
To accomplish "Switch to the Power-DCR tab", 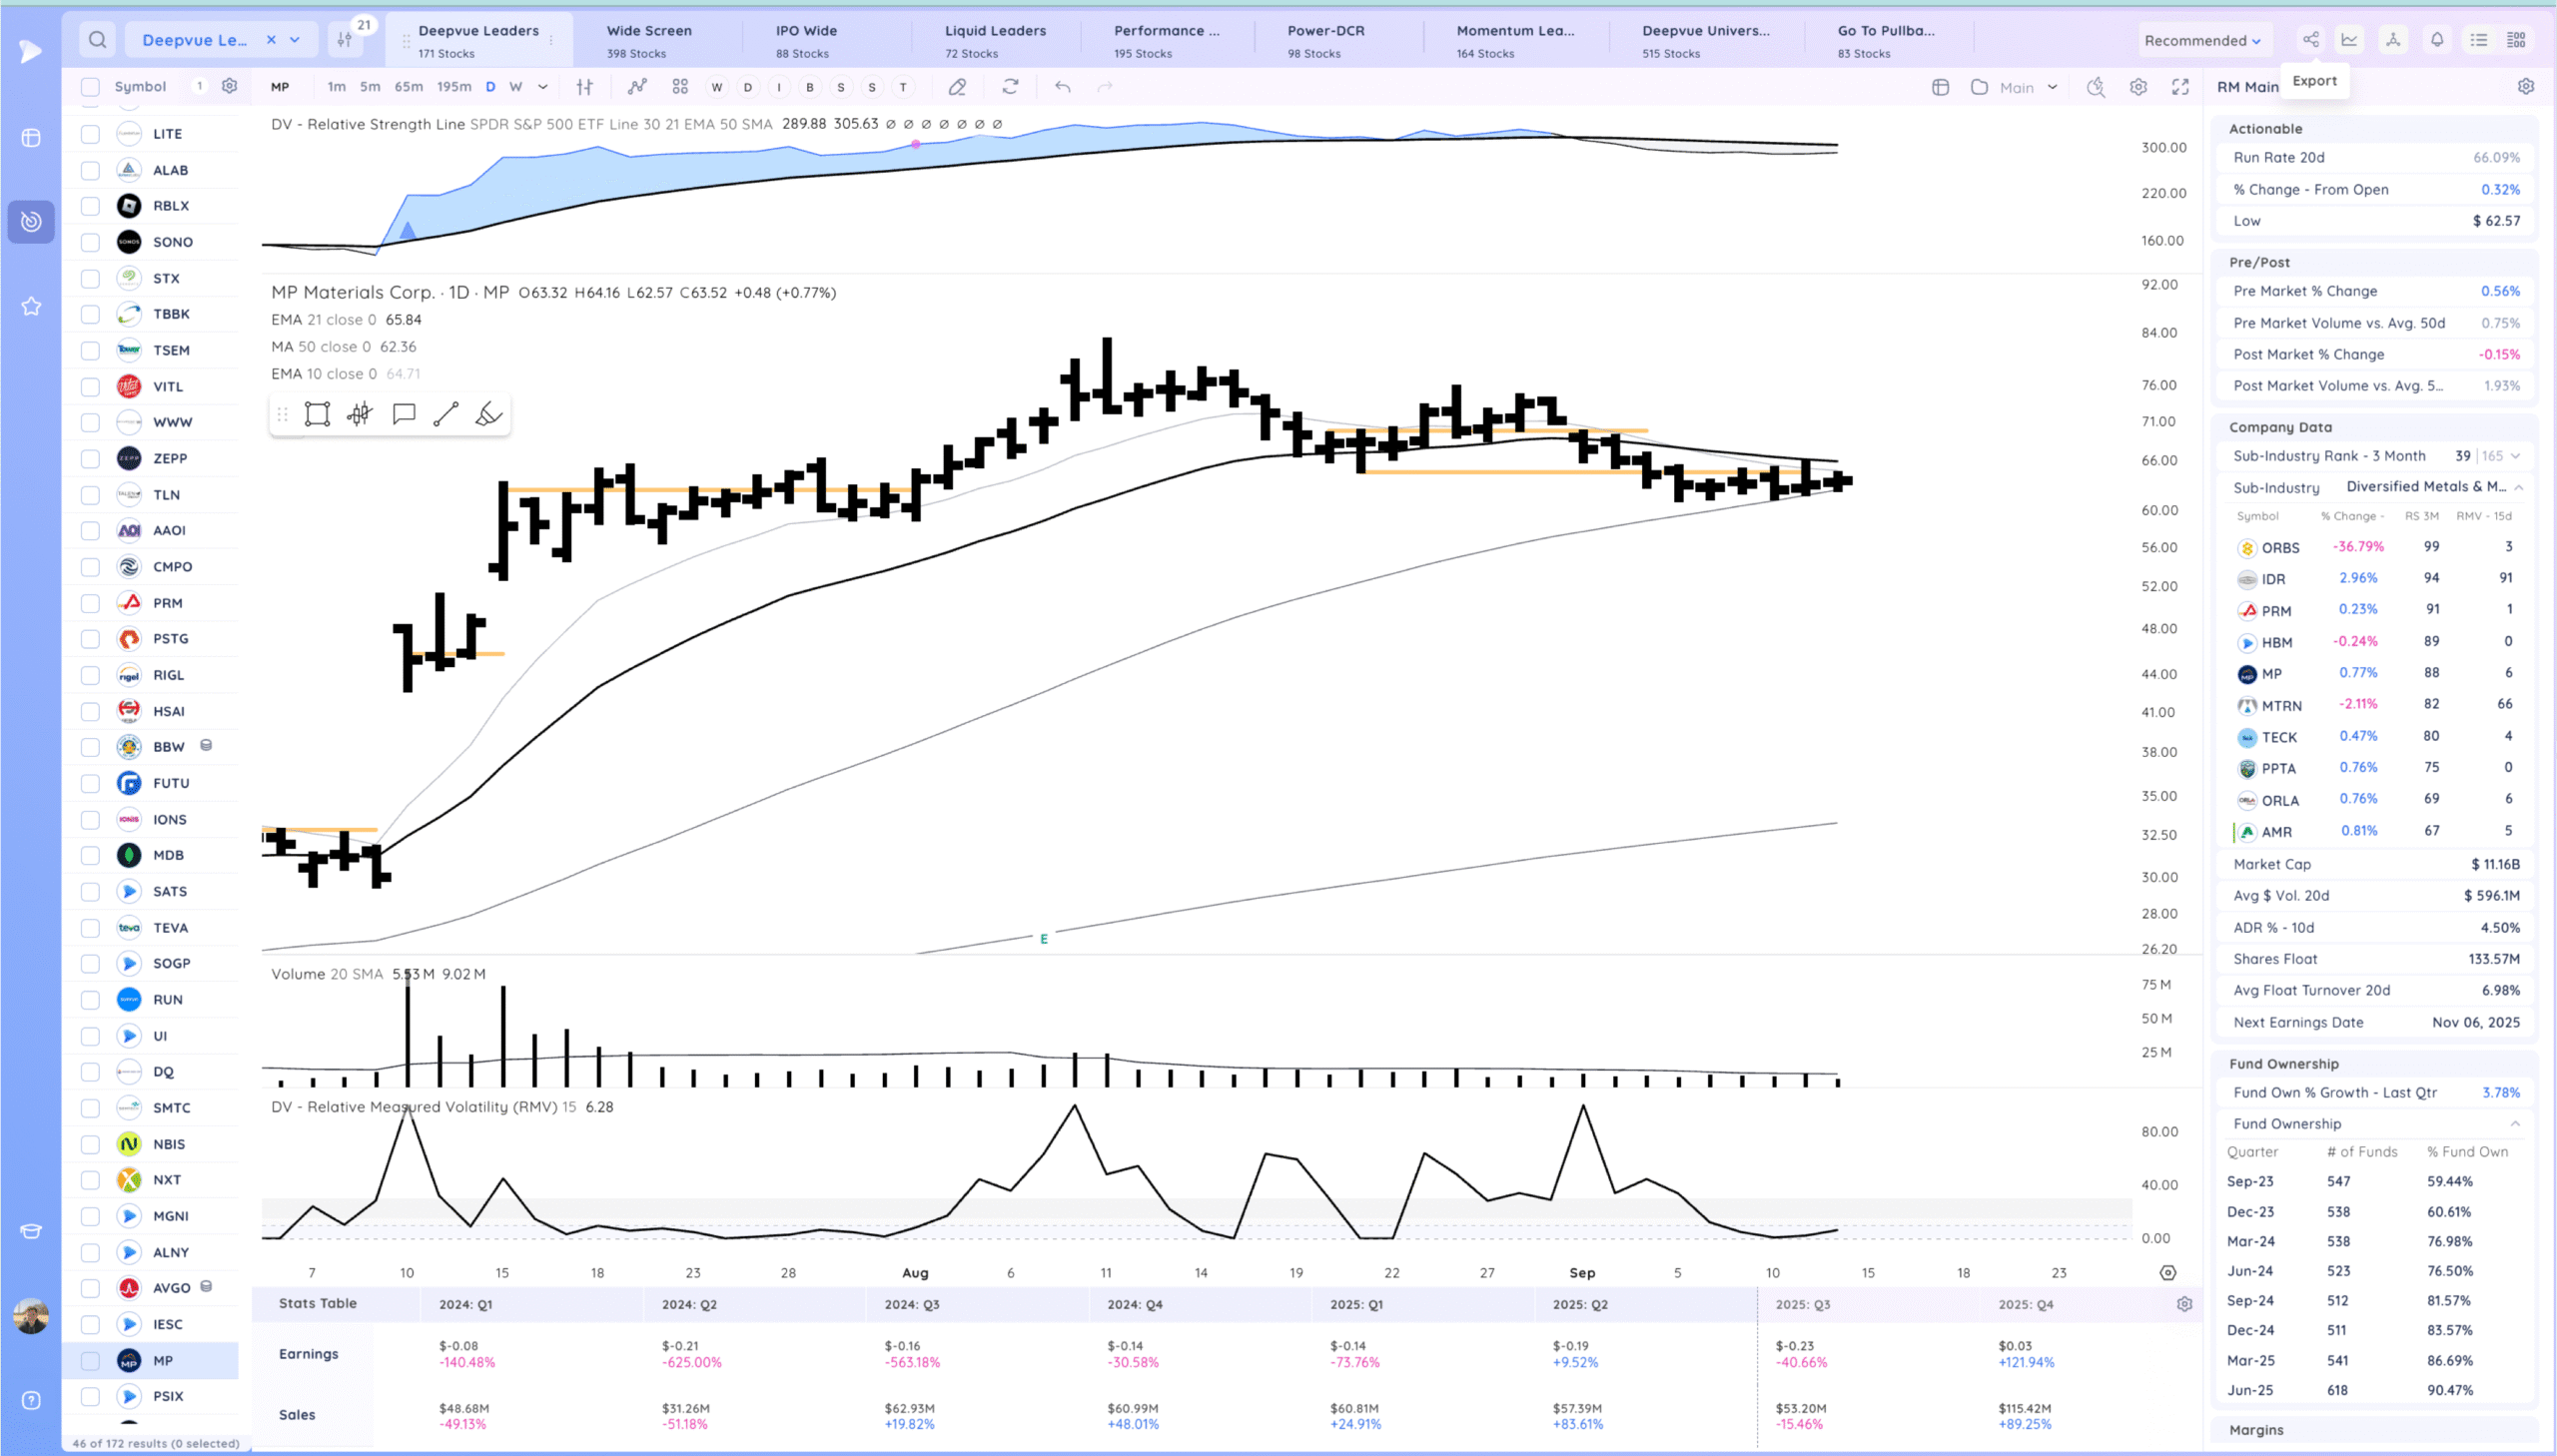I will [1326, 40].
